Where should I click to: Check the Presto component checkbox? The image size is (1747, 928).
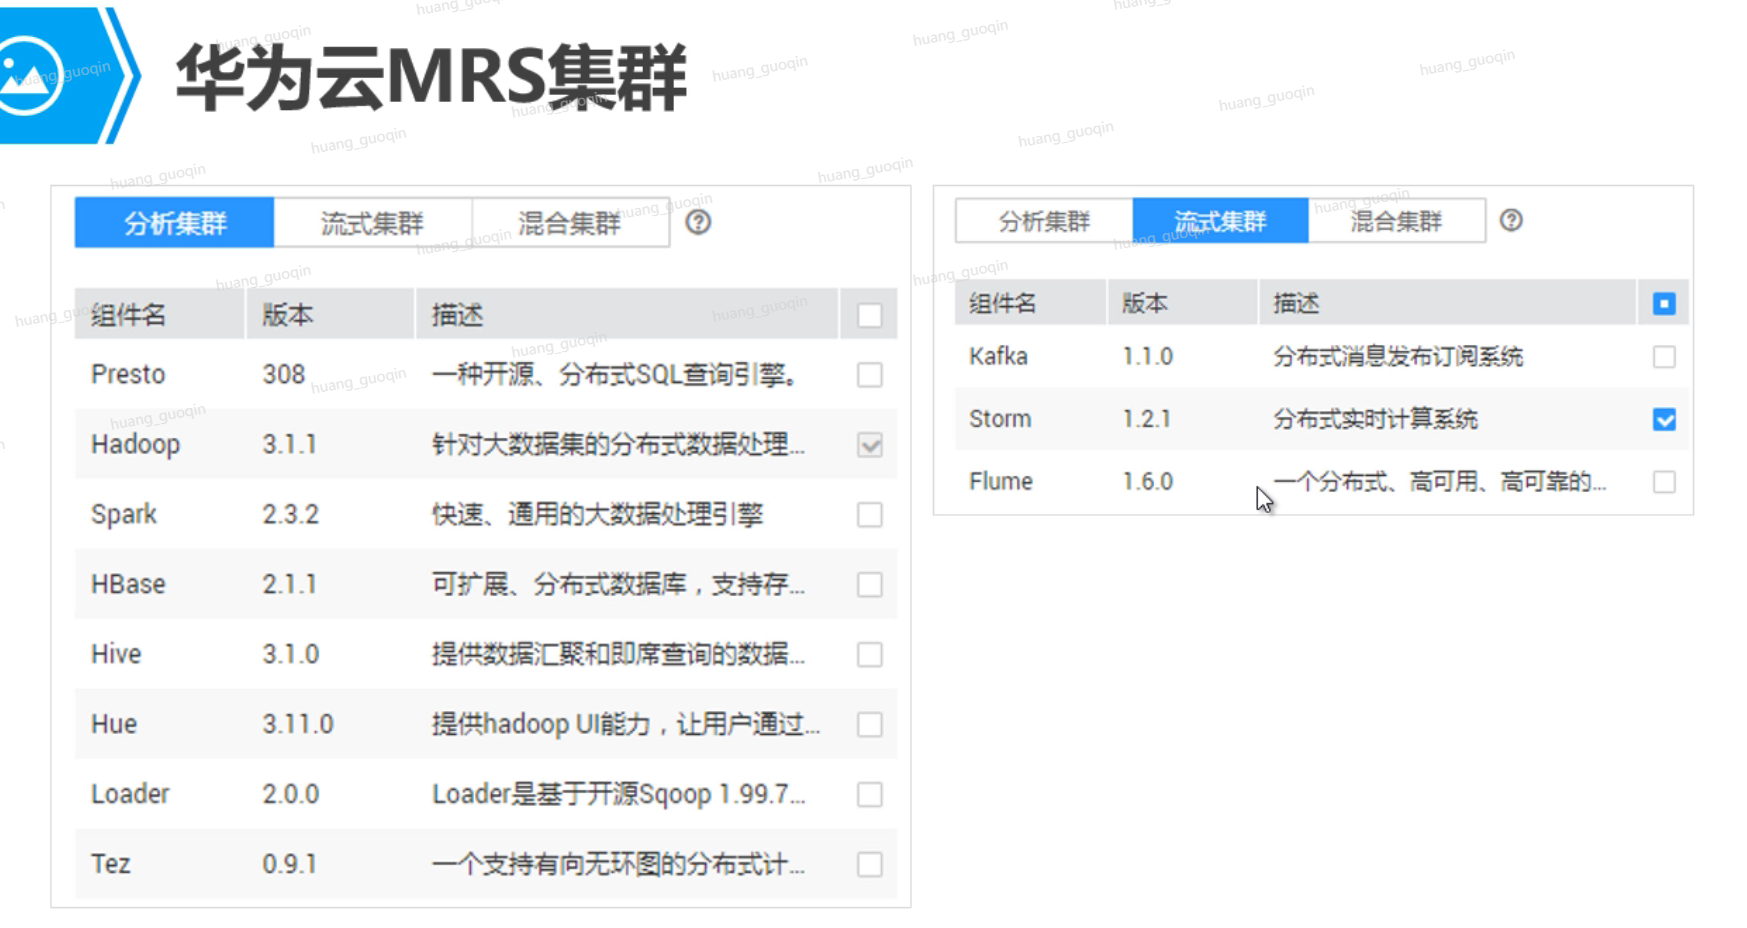870,375
